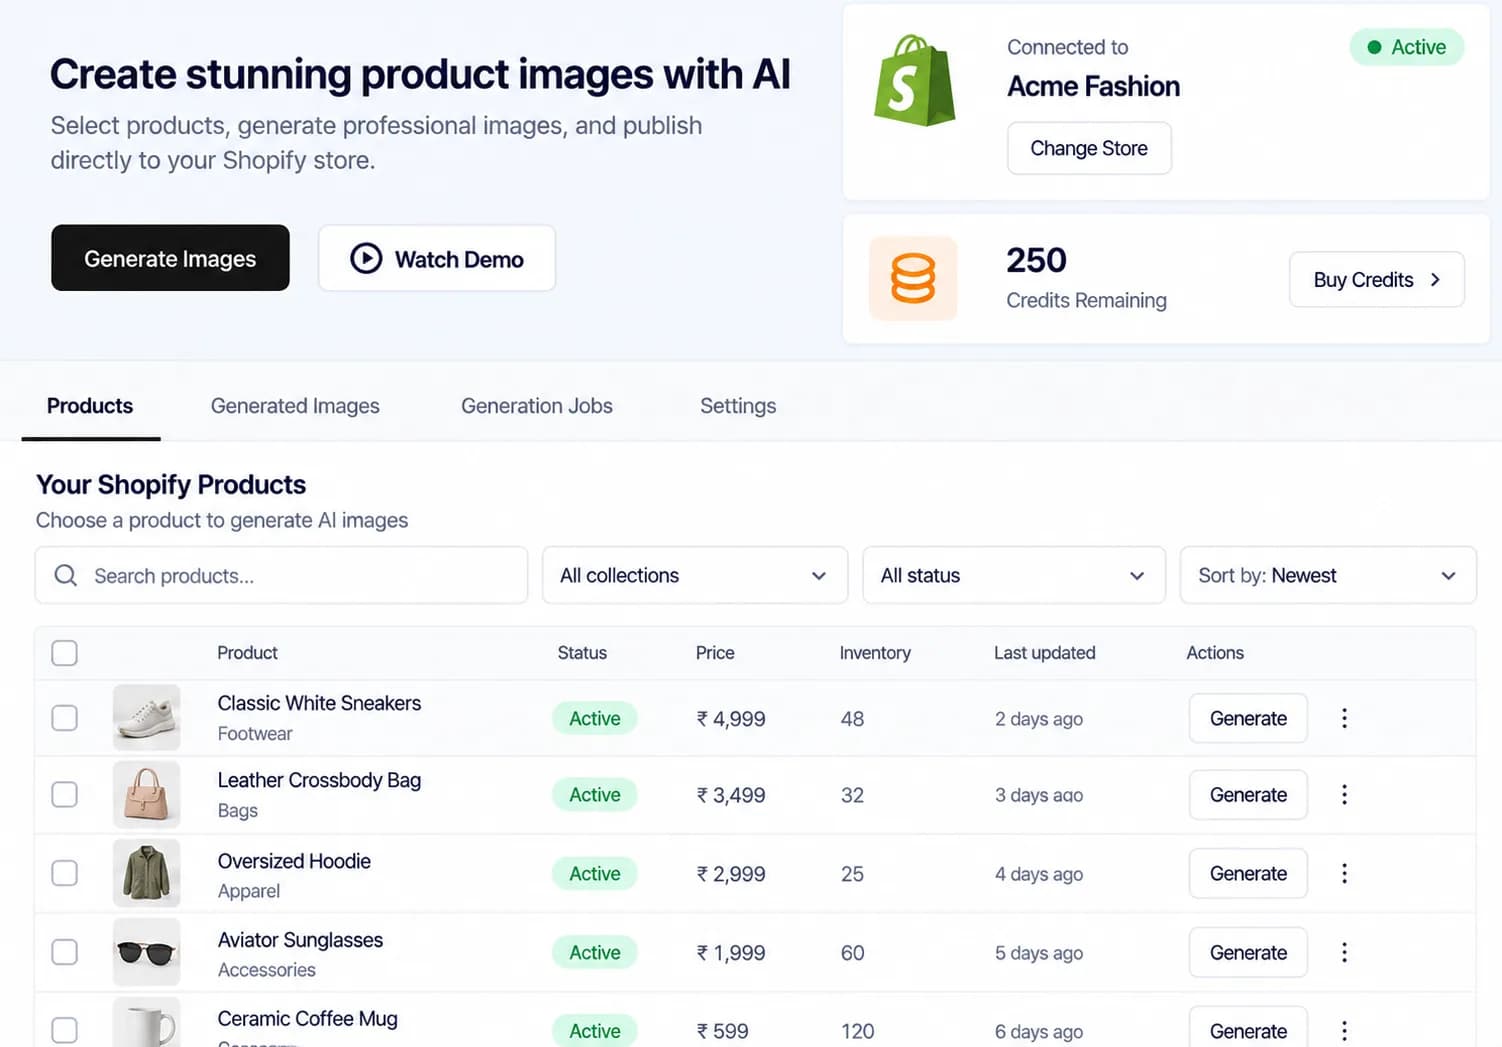Screen dimensions: 1502x1047
Task: Click Generate for Oversized Hoodie
Action: [1248, 873]
